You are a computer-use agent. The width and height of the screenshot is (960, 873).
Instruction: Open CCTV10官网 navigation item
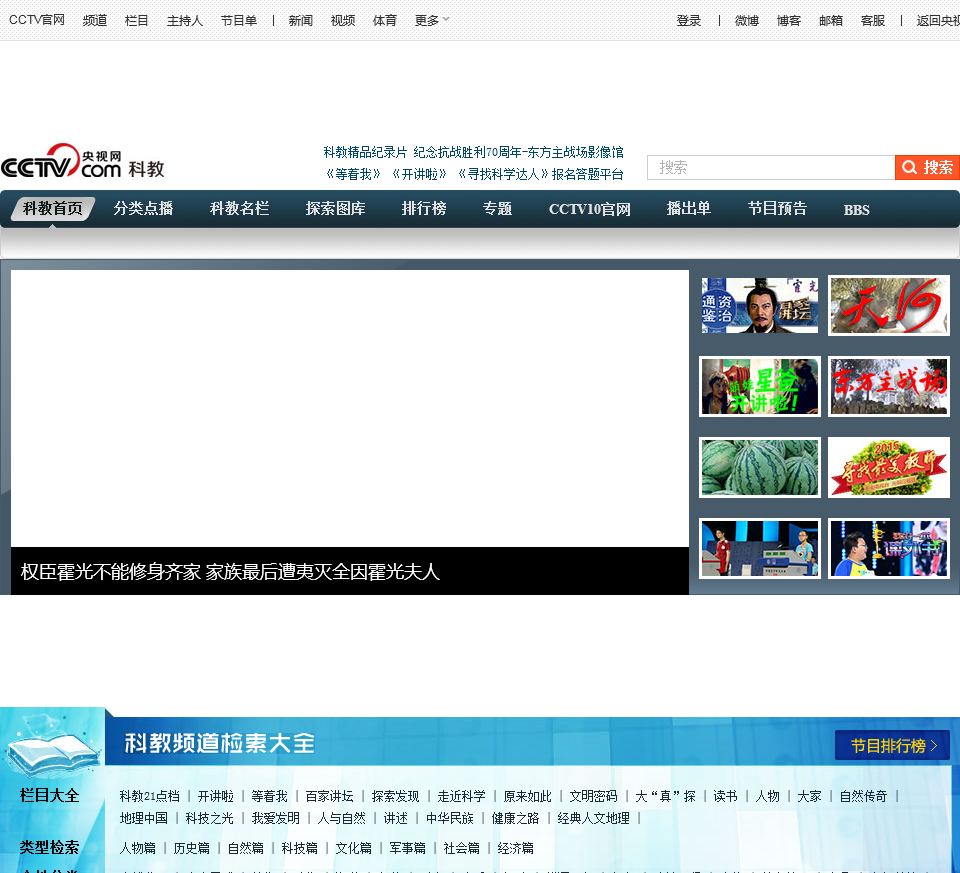coord(590,209)
